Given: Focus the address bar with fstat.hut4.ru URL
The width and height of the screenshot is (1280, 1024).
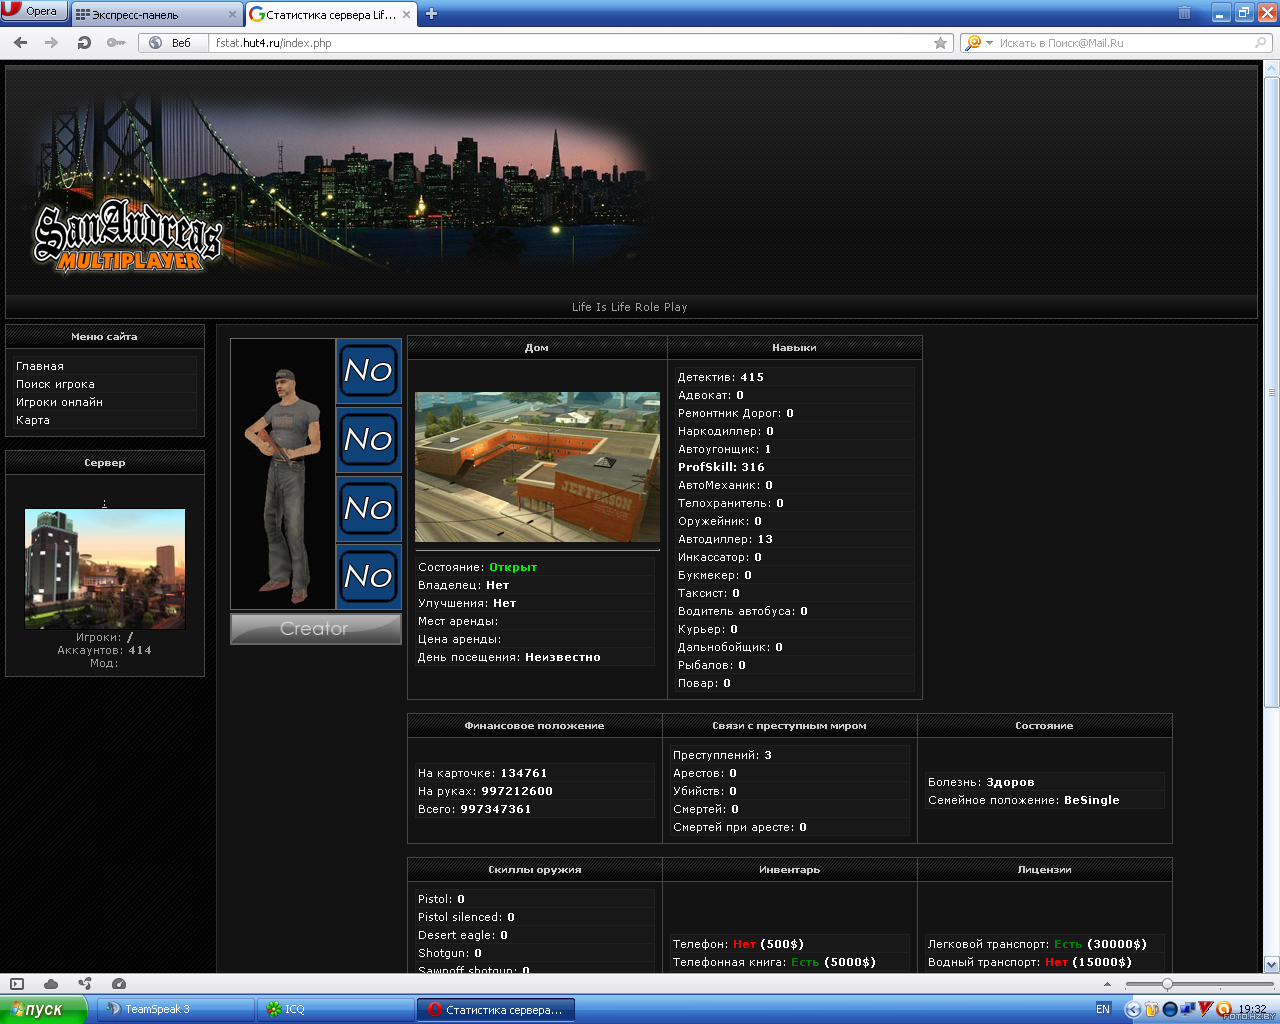Looking at the screenshot, I should click(x=570, y=43).
